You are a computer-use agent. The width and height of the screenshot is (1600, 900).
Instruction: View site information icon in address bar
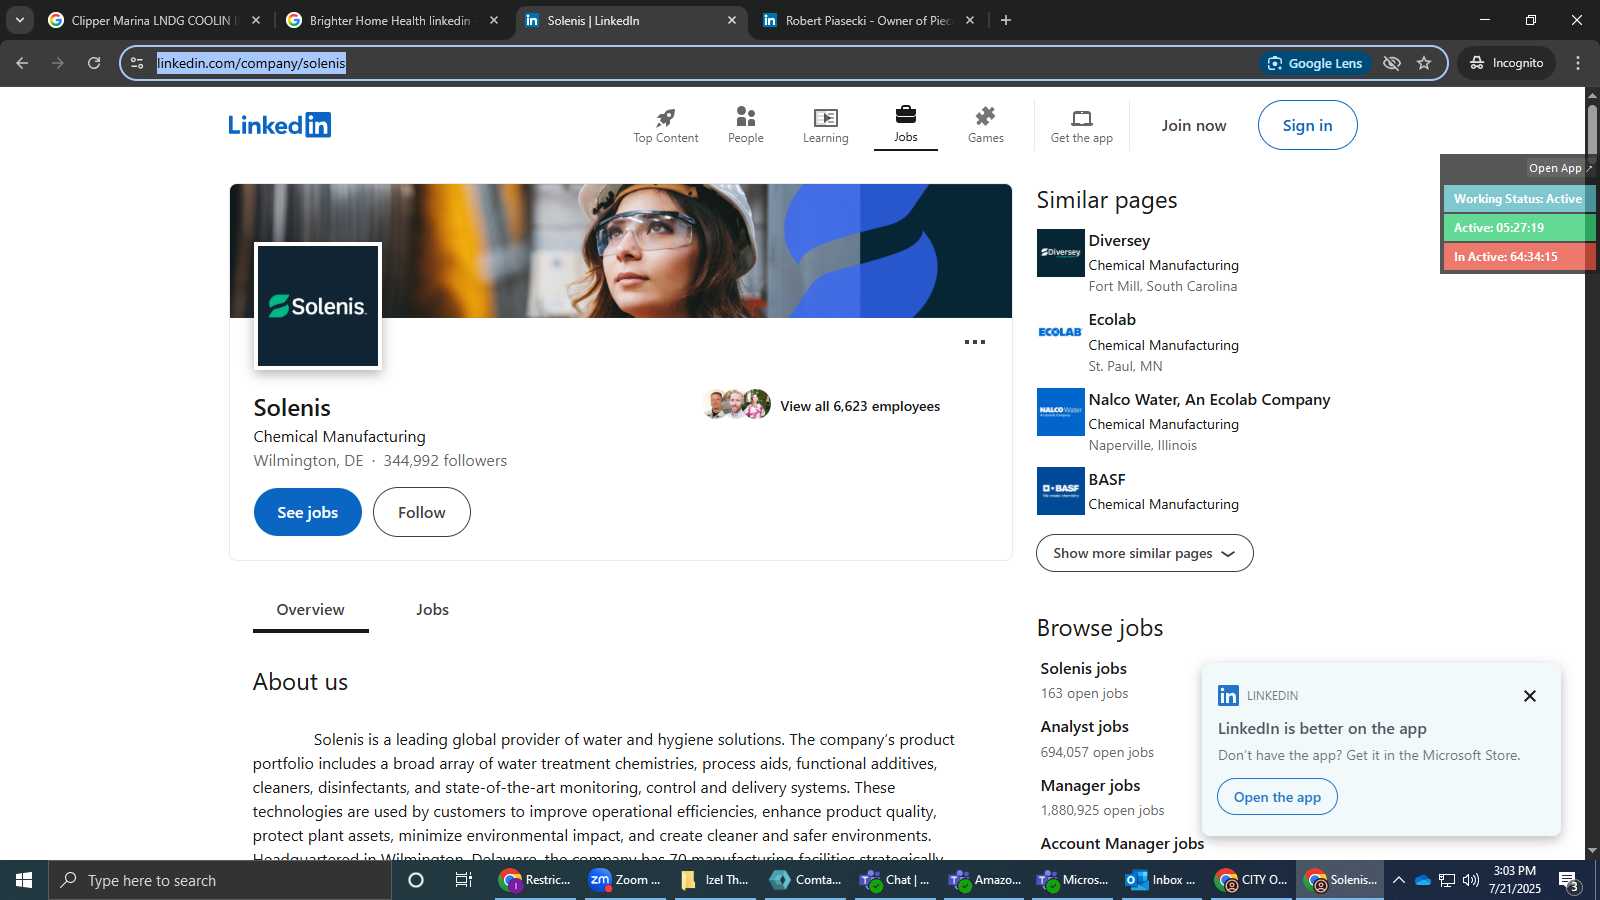click(x=137, y=63)
